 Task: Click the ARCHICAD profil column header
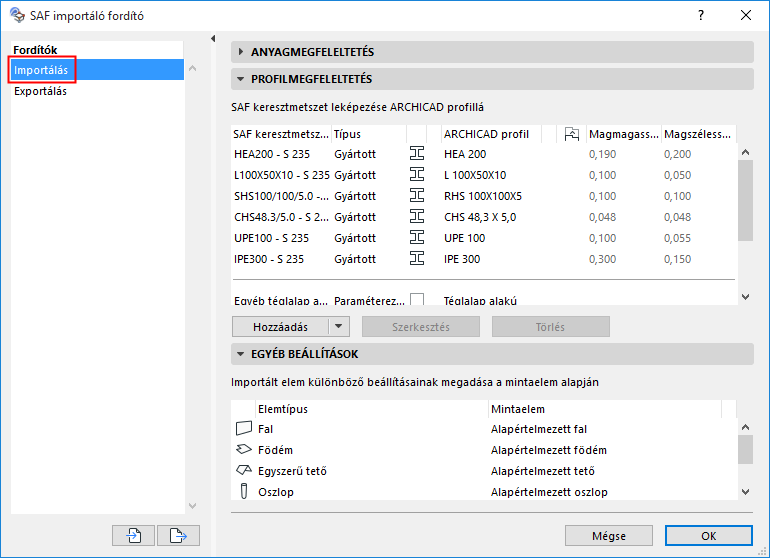pyautogui.click(x=492, y=134)
